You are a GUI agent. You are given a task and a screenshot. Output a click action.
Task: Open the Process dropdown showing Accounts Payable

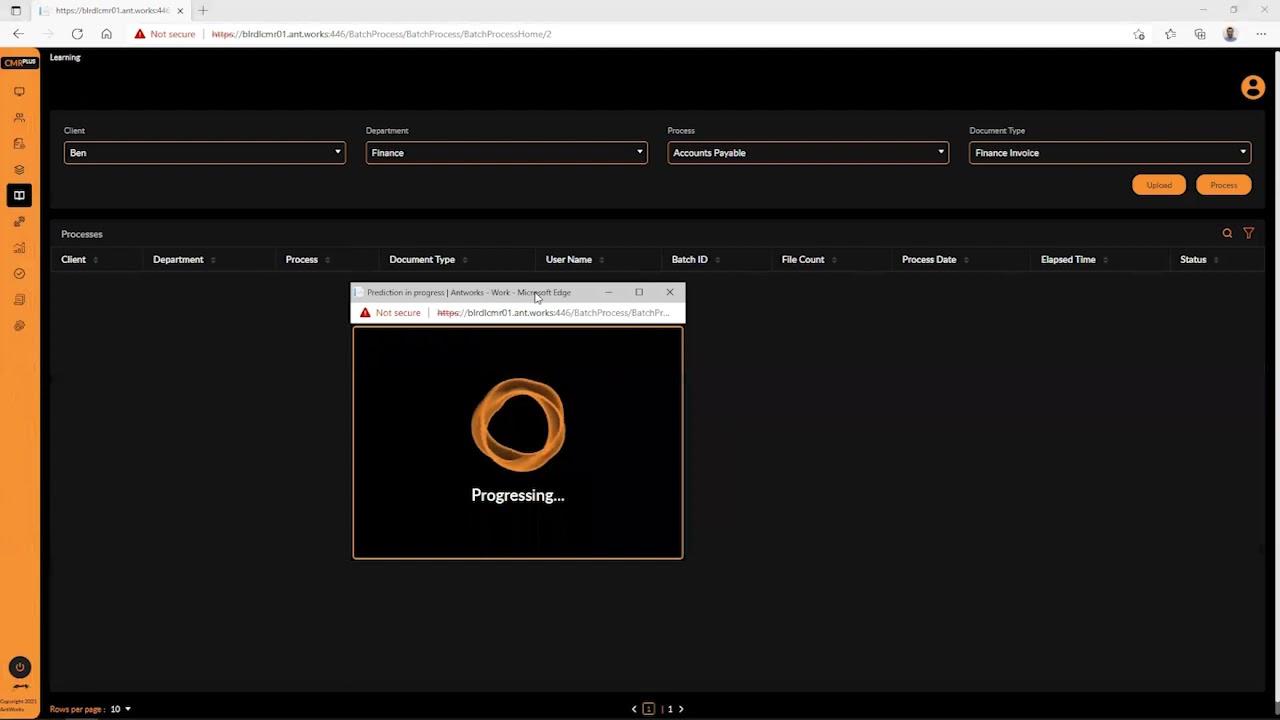(808, 153)
